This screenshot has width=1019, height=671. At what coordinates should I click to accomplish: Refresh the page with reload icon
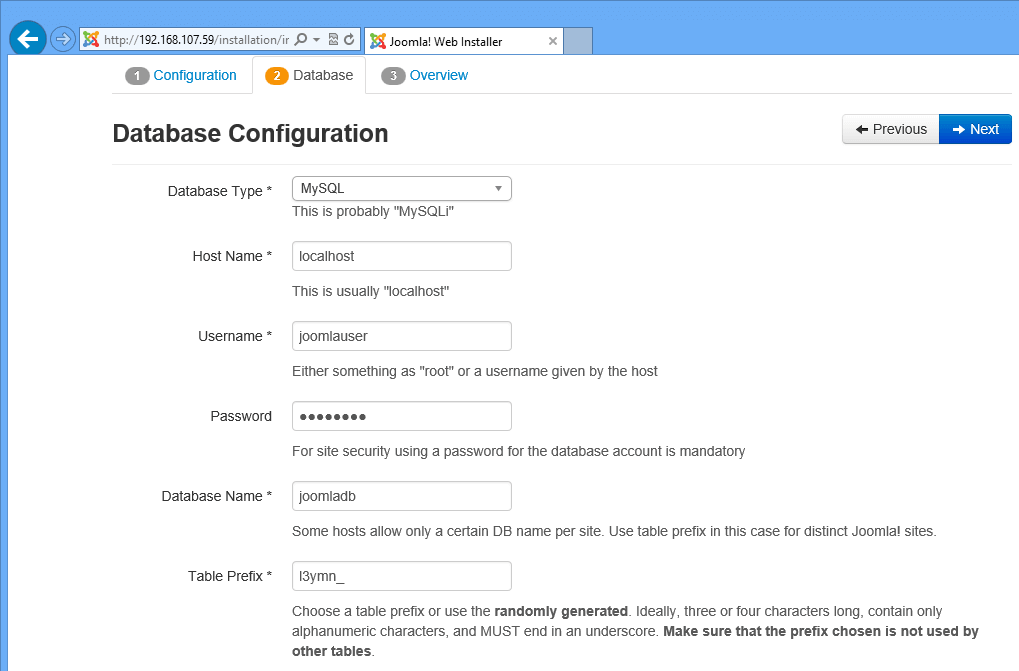pyautogui.click(x=349, y=40)
